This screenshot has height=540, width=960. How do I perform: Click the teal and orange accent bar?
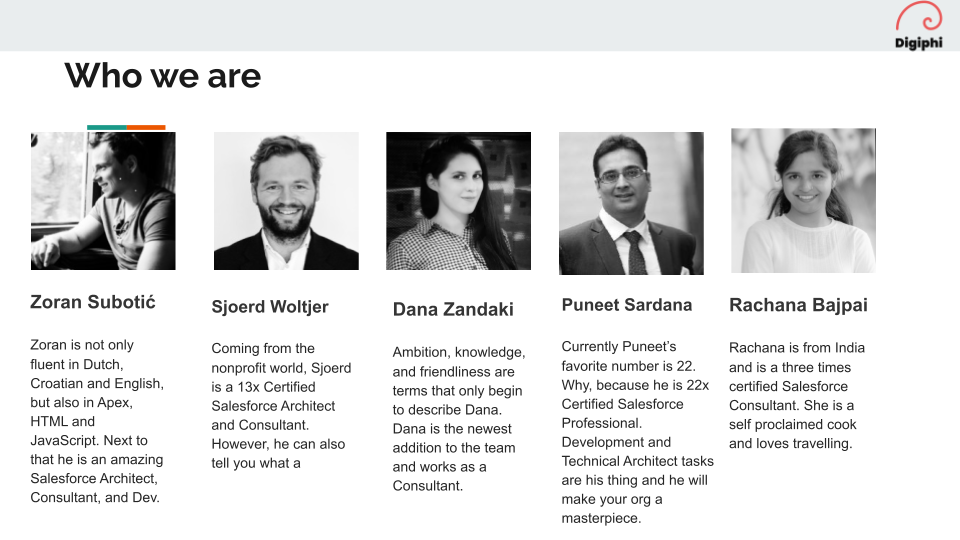126,127
